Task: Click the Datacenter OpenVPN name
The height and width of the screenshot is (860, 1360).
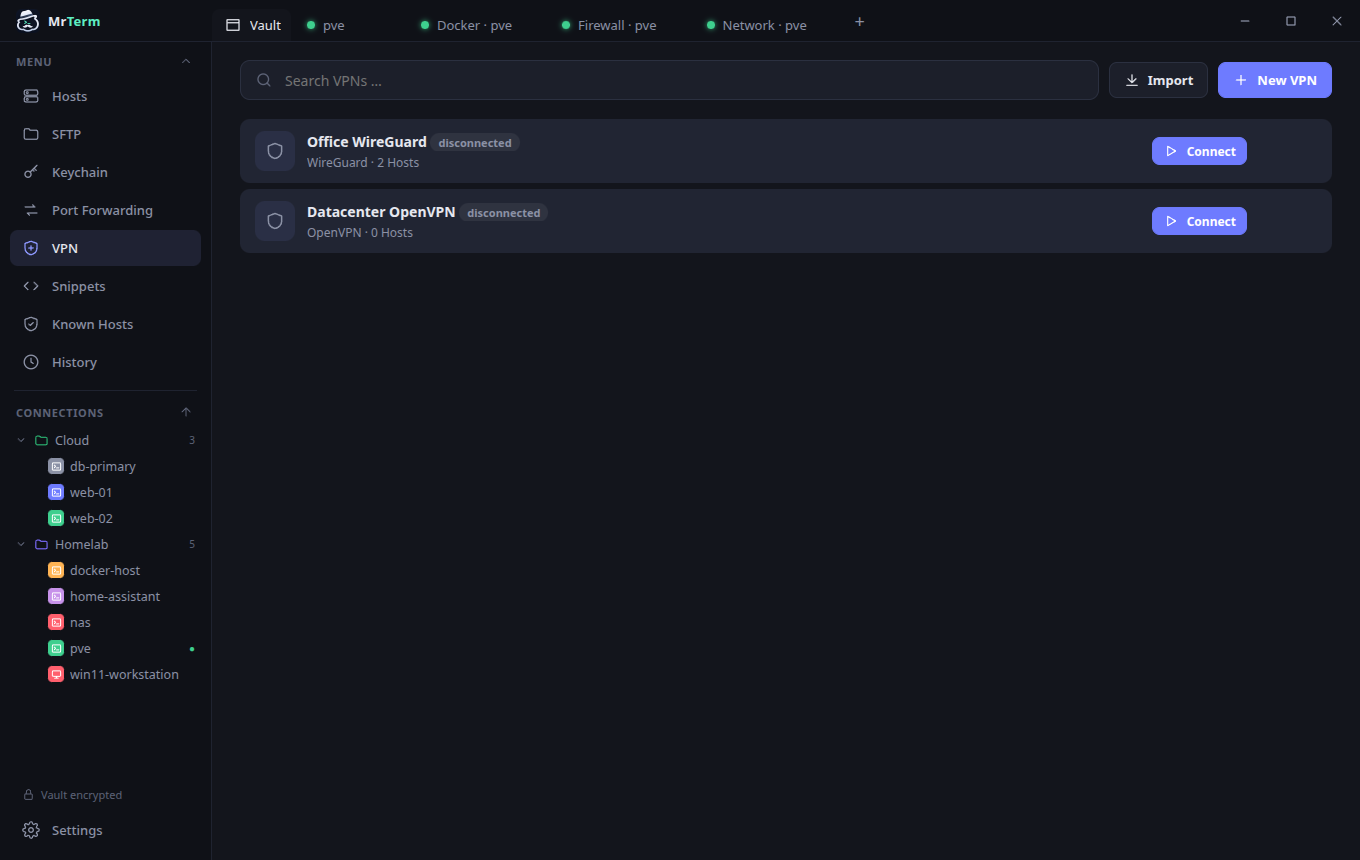Action: (381, 212)
